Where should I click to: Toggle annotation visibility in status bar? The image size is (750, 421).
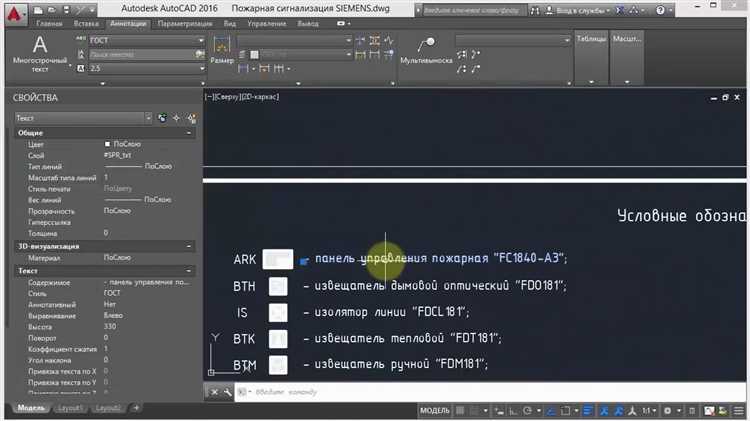click(x=605, y=411)
